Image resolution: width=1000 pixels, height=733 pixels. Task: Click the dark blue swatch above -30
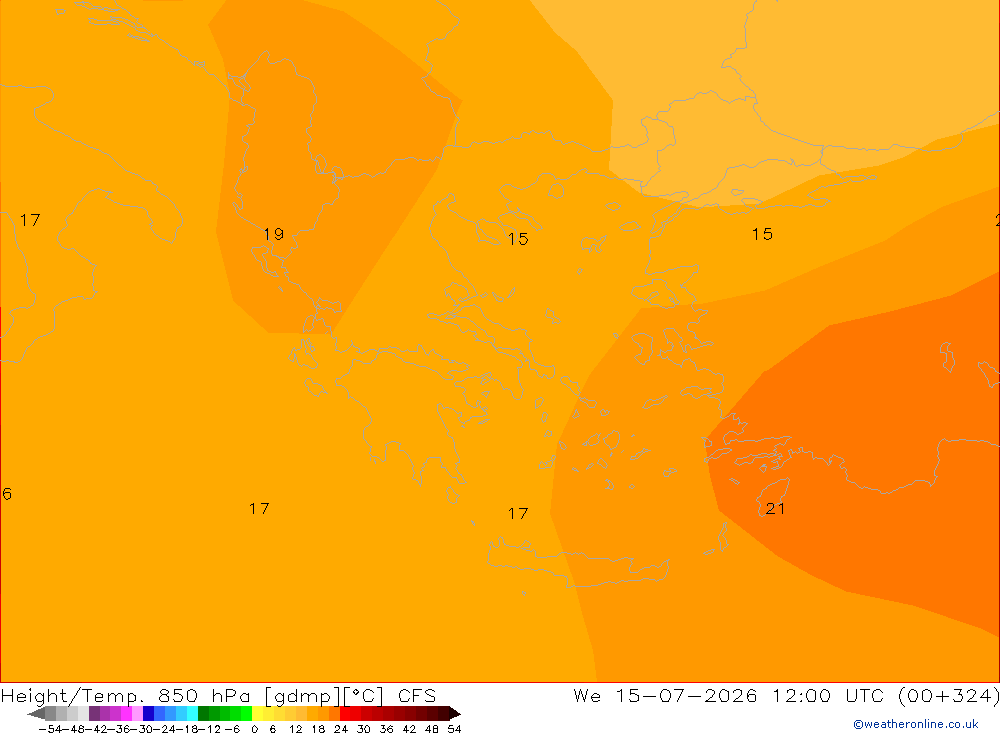(149, 713)
